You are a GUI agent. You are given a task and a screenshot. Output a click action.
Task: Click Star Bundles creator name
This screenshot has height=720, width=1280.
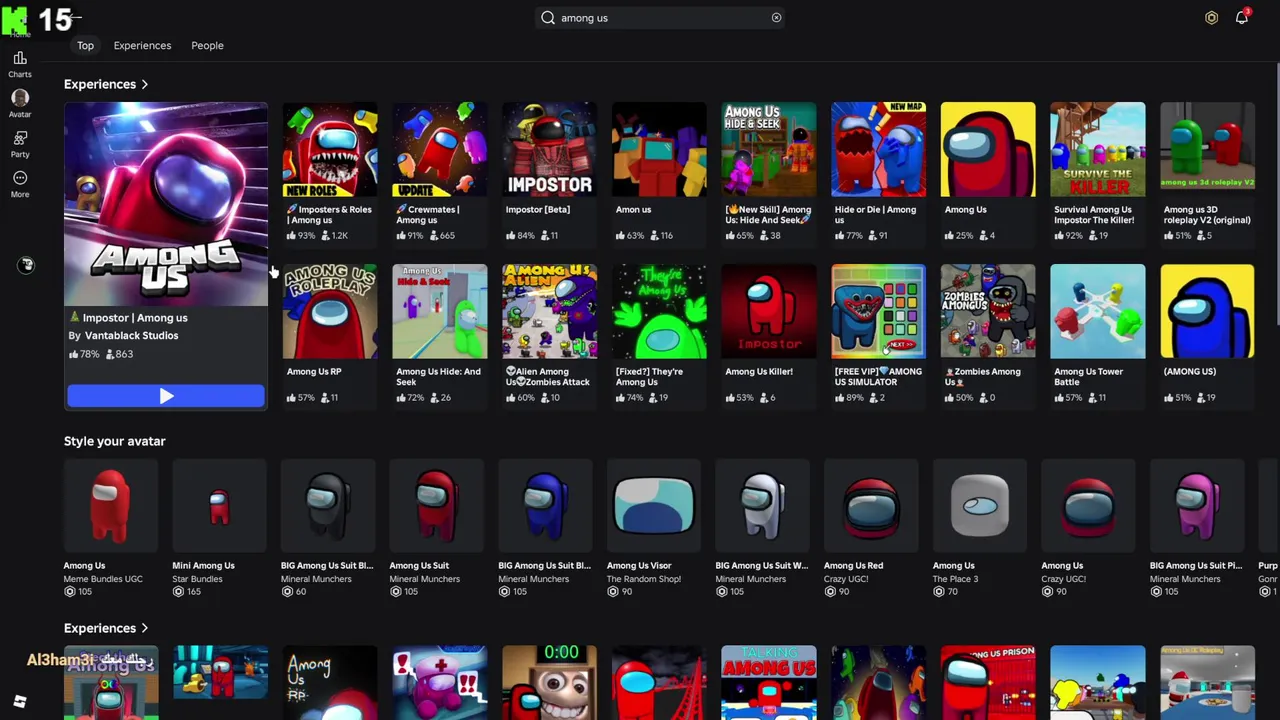(x=197, y=579)
